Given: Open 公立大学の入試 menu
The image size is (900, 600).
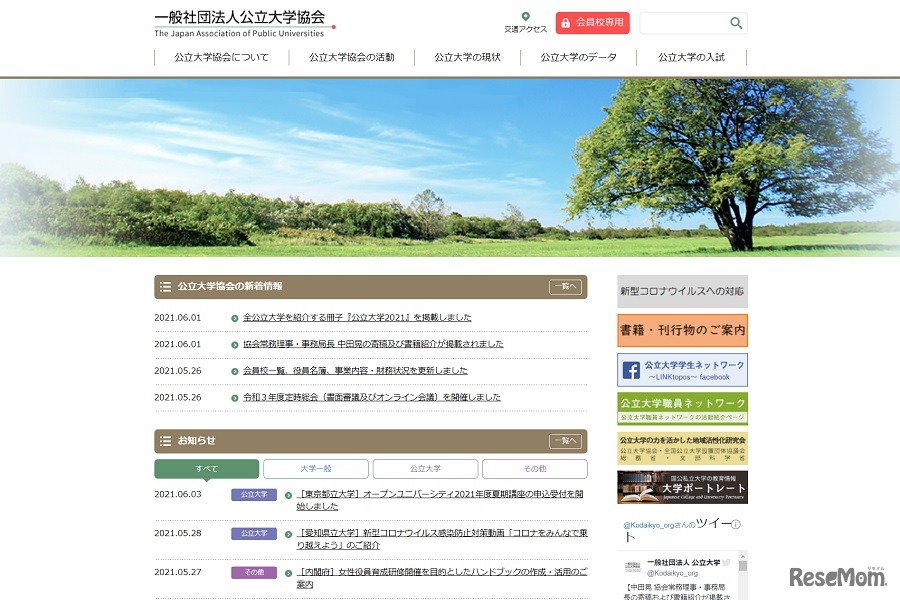Looking at the screenshot, I should tap(691, 57).
